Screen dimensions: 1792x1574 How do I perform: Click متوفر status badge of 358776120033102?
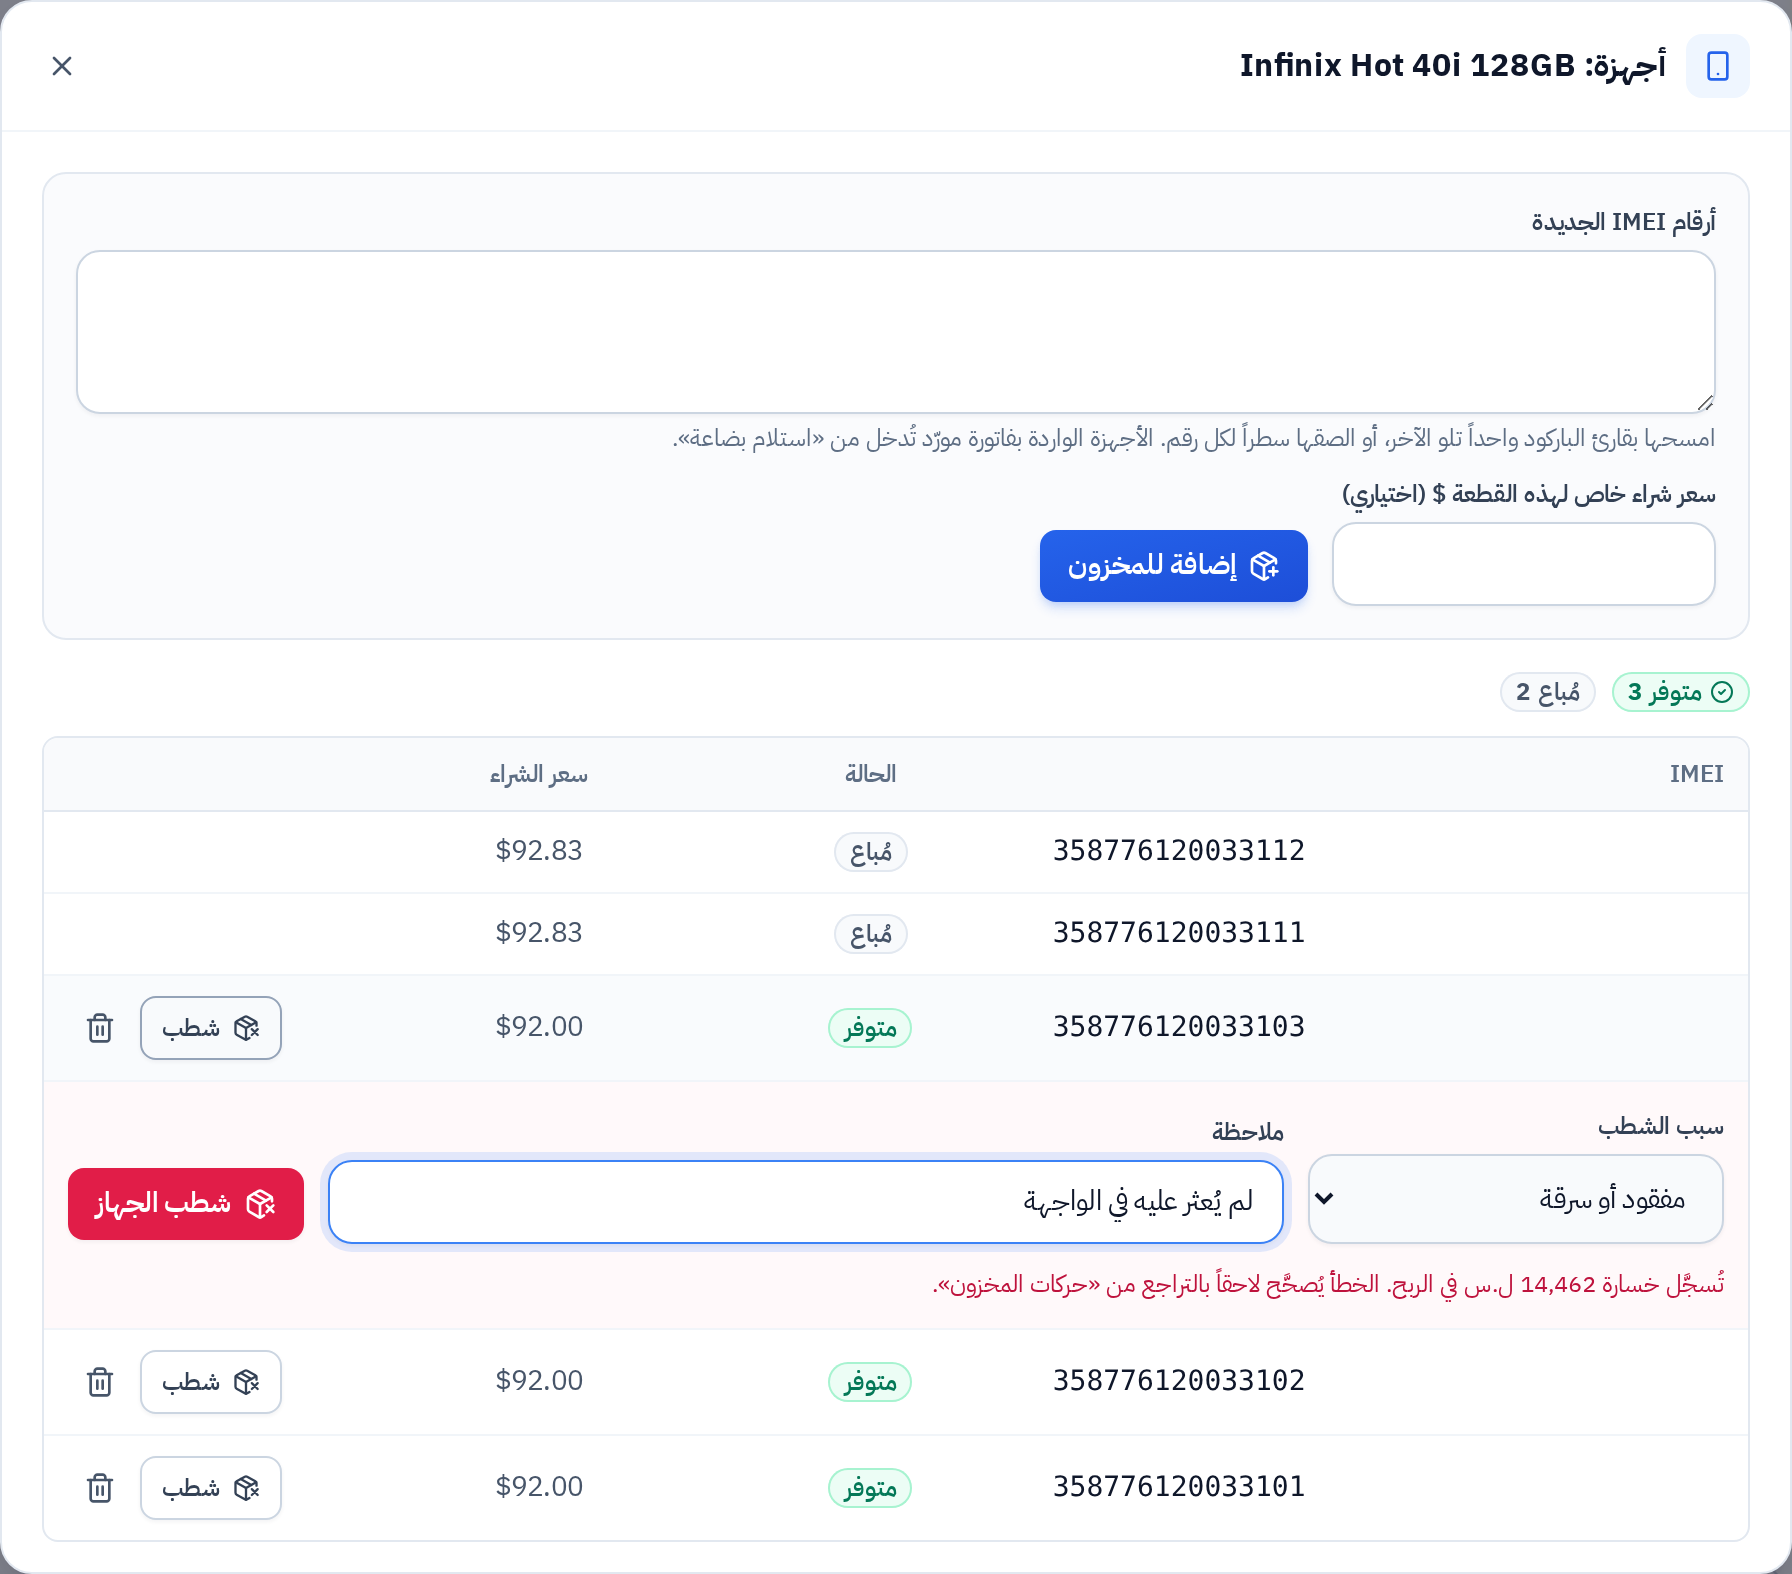point(870,1382)
